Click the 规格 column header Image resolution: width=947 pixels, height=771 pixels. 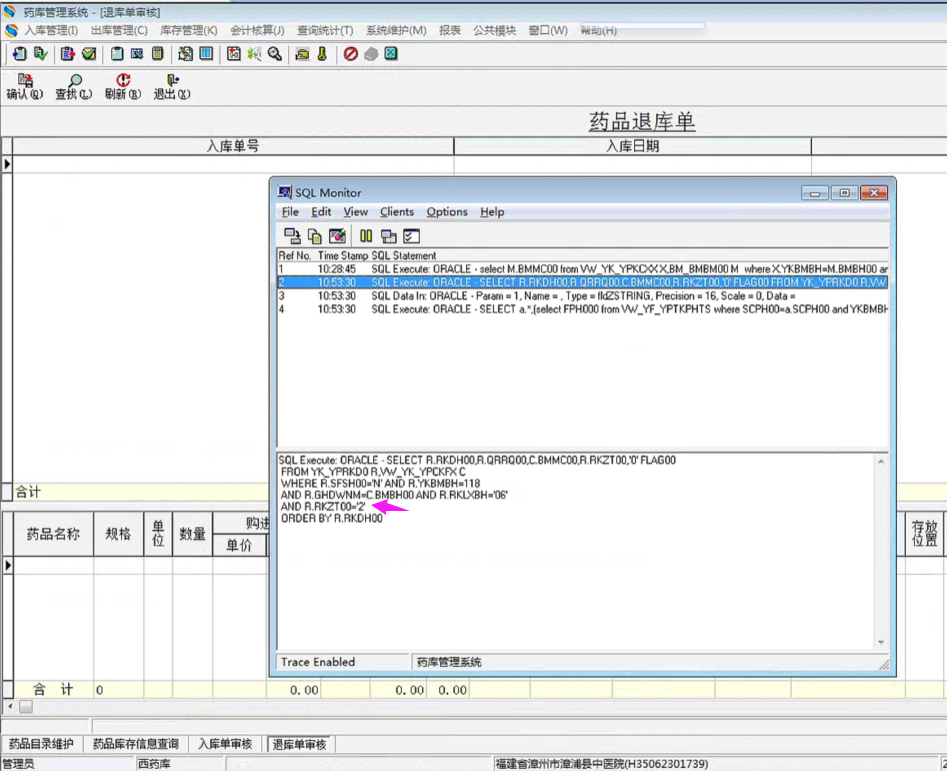tap(118, 534)
